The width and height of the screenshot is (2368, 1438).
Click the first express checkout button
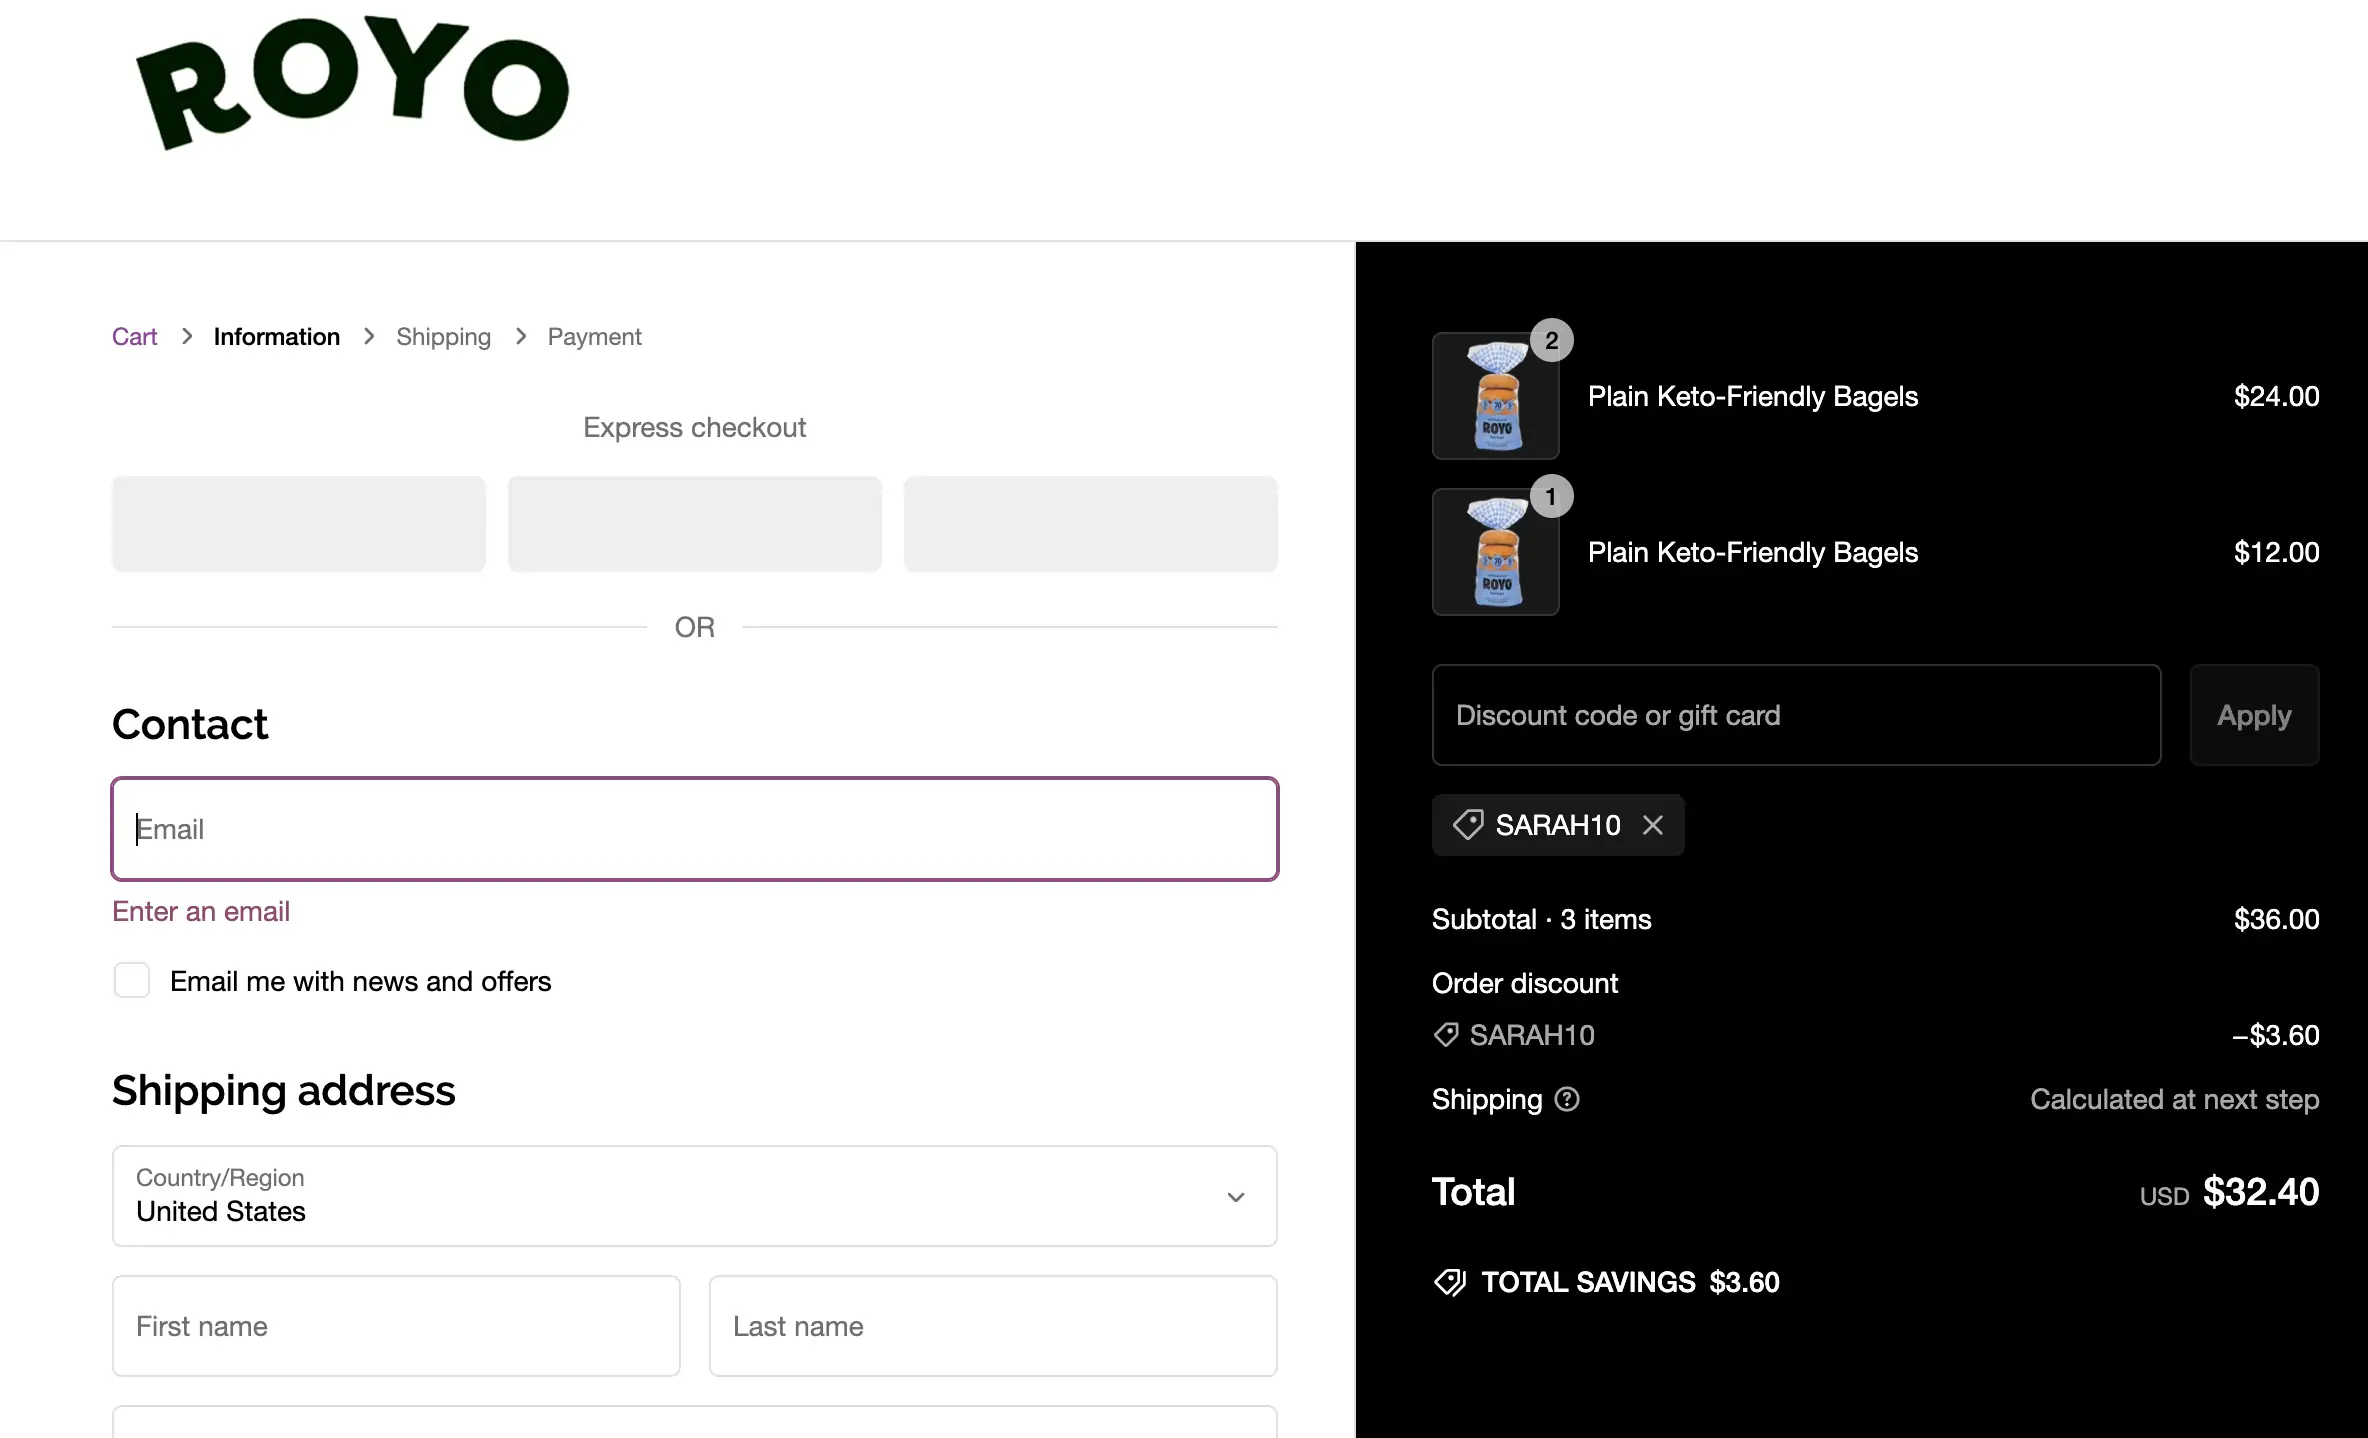[x=299, y=524]
